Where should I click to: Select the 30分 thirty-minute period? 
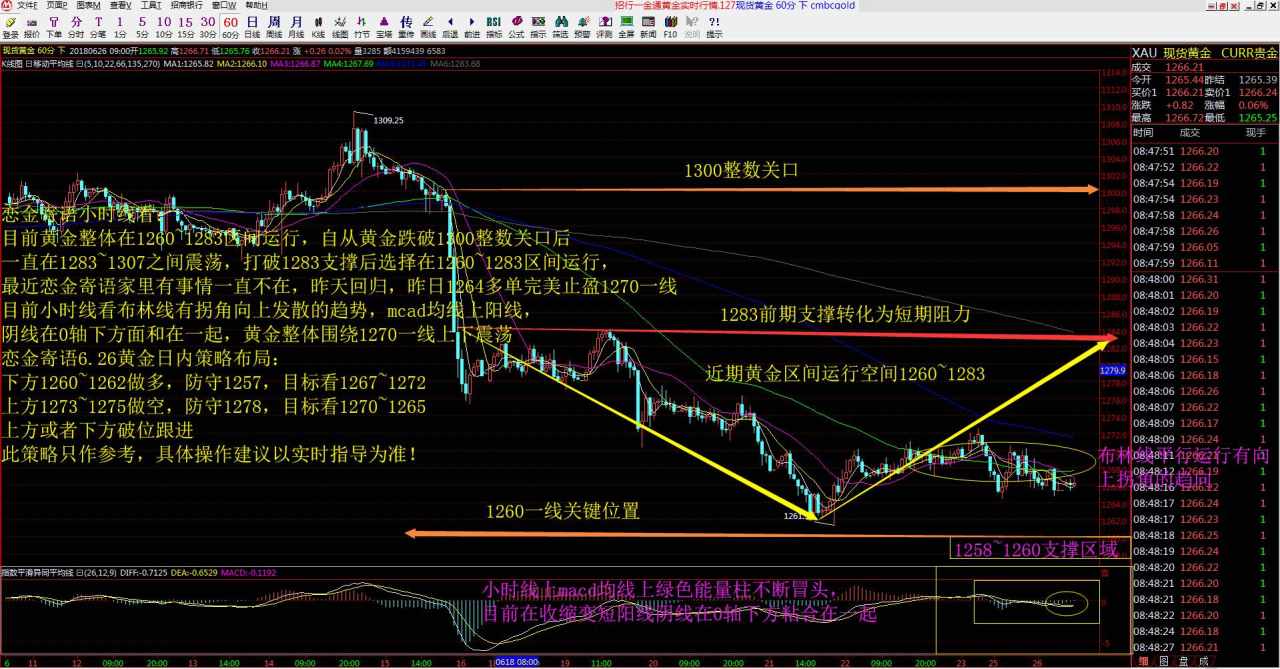tap(208, 27)
